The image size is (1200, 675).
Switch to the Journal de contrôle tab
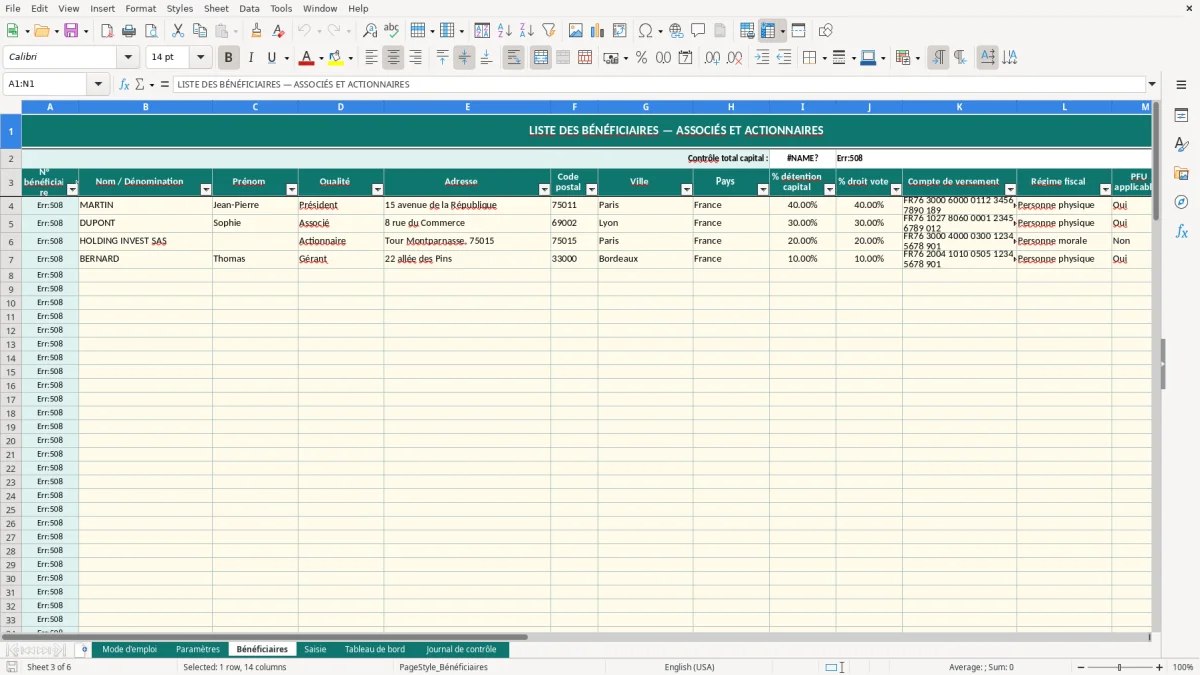(x=461, y=649)
